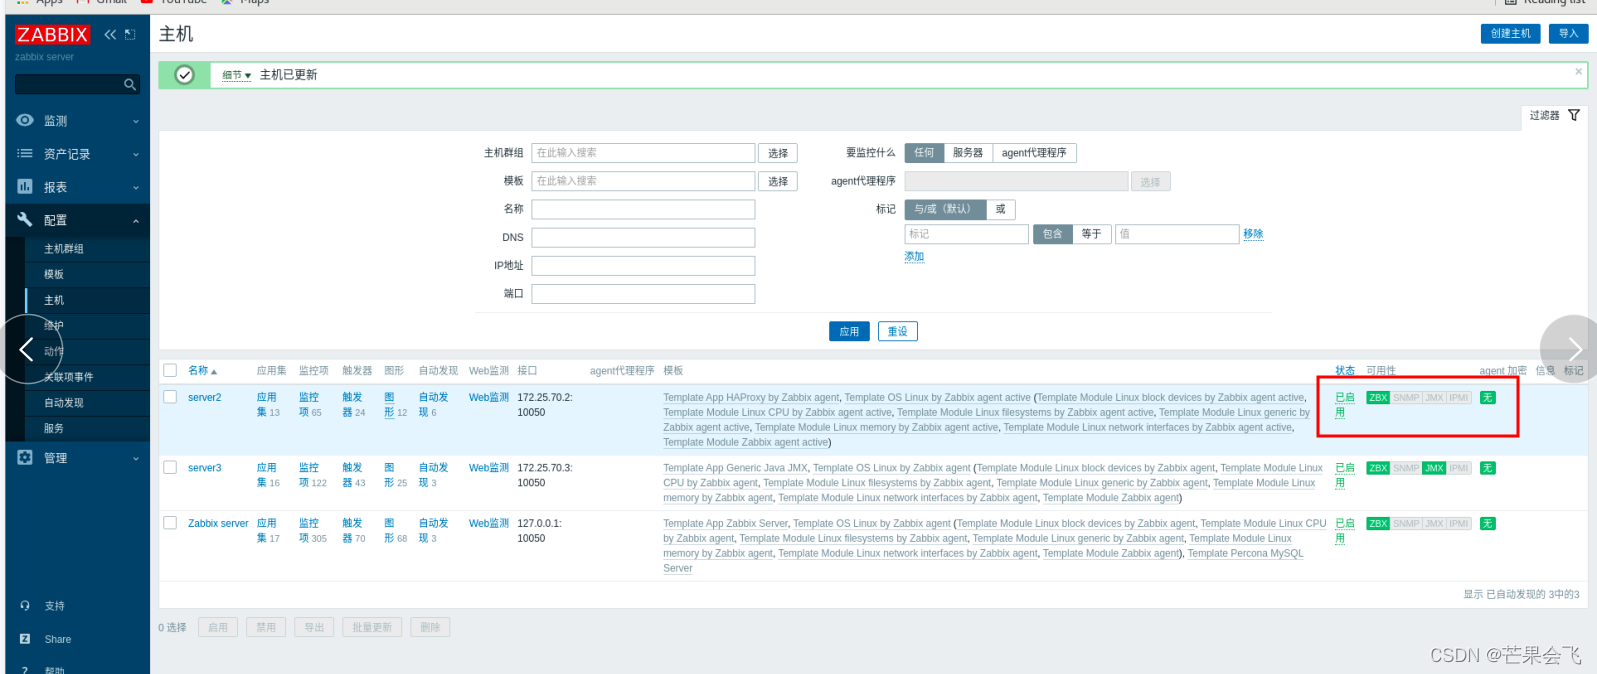
Task: Click the sidebar search magnifier icon
Action: point(130,85)
